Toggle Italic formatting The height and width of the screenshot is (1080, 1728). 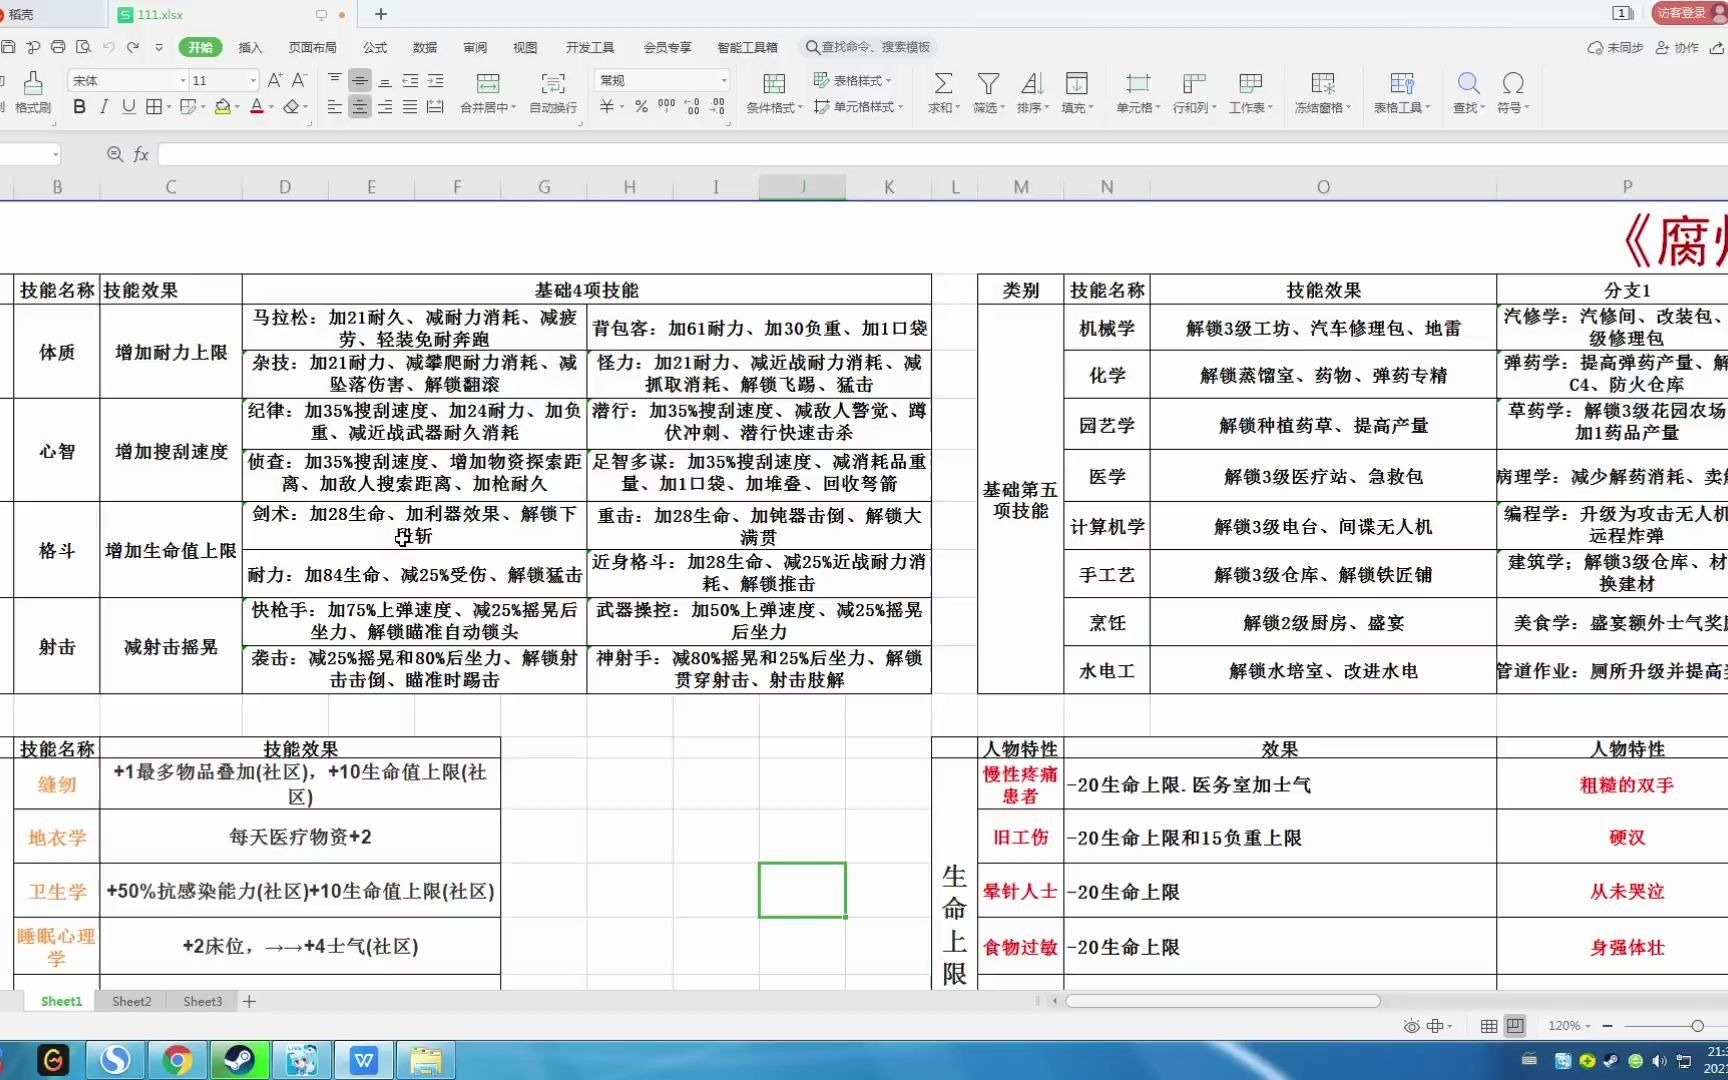click(x=104, y=107)
